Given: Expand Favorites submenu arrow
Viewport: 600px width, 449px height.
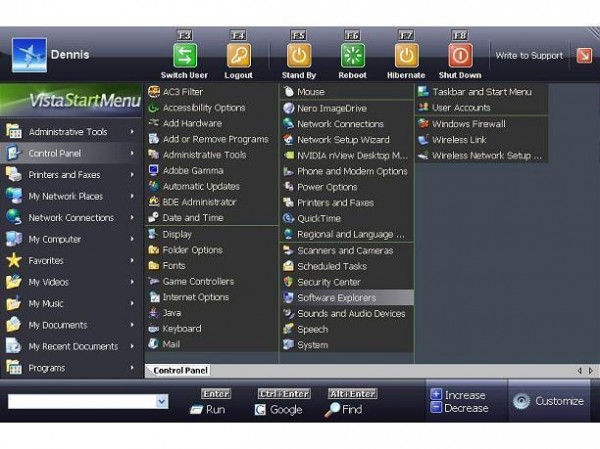Looking at the screenshot, I should [132, 260].
